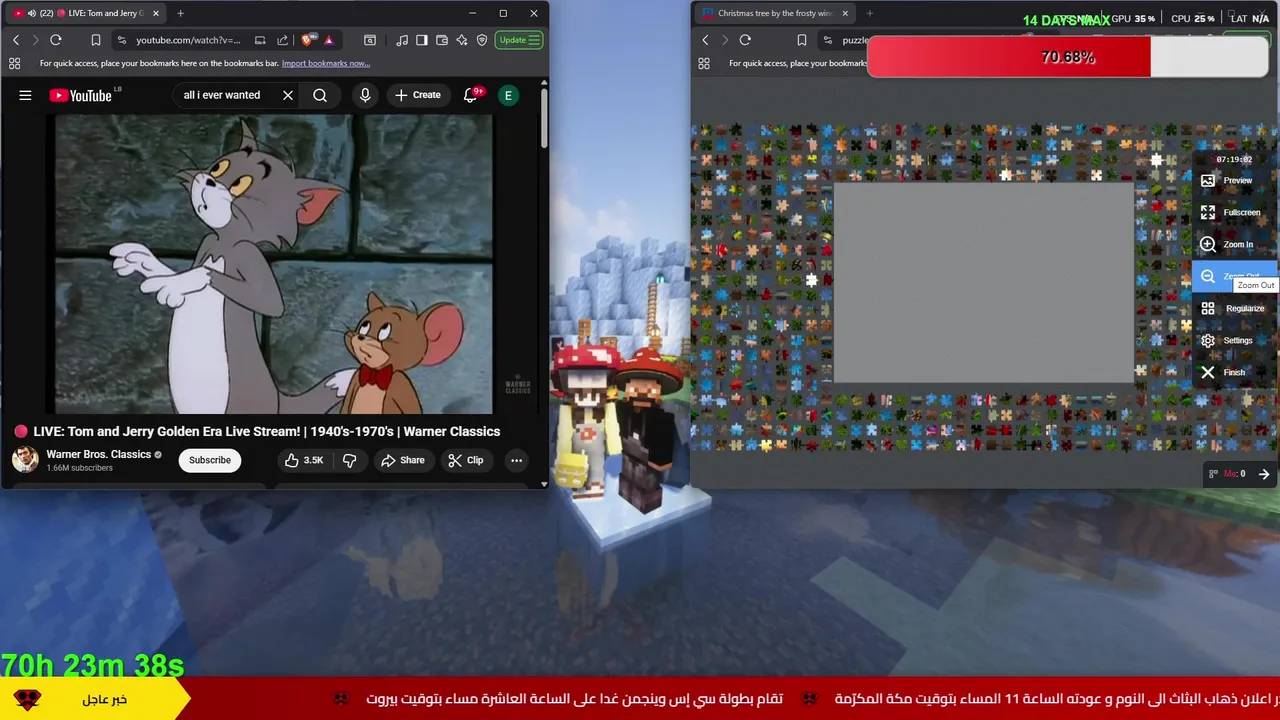Screen dimensions: 1280x720
Task: Open a new tab in the puzzle window
Action: tap(869, 13)
